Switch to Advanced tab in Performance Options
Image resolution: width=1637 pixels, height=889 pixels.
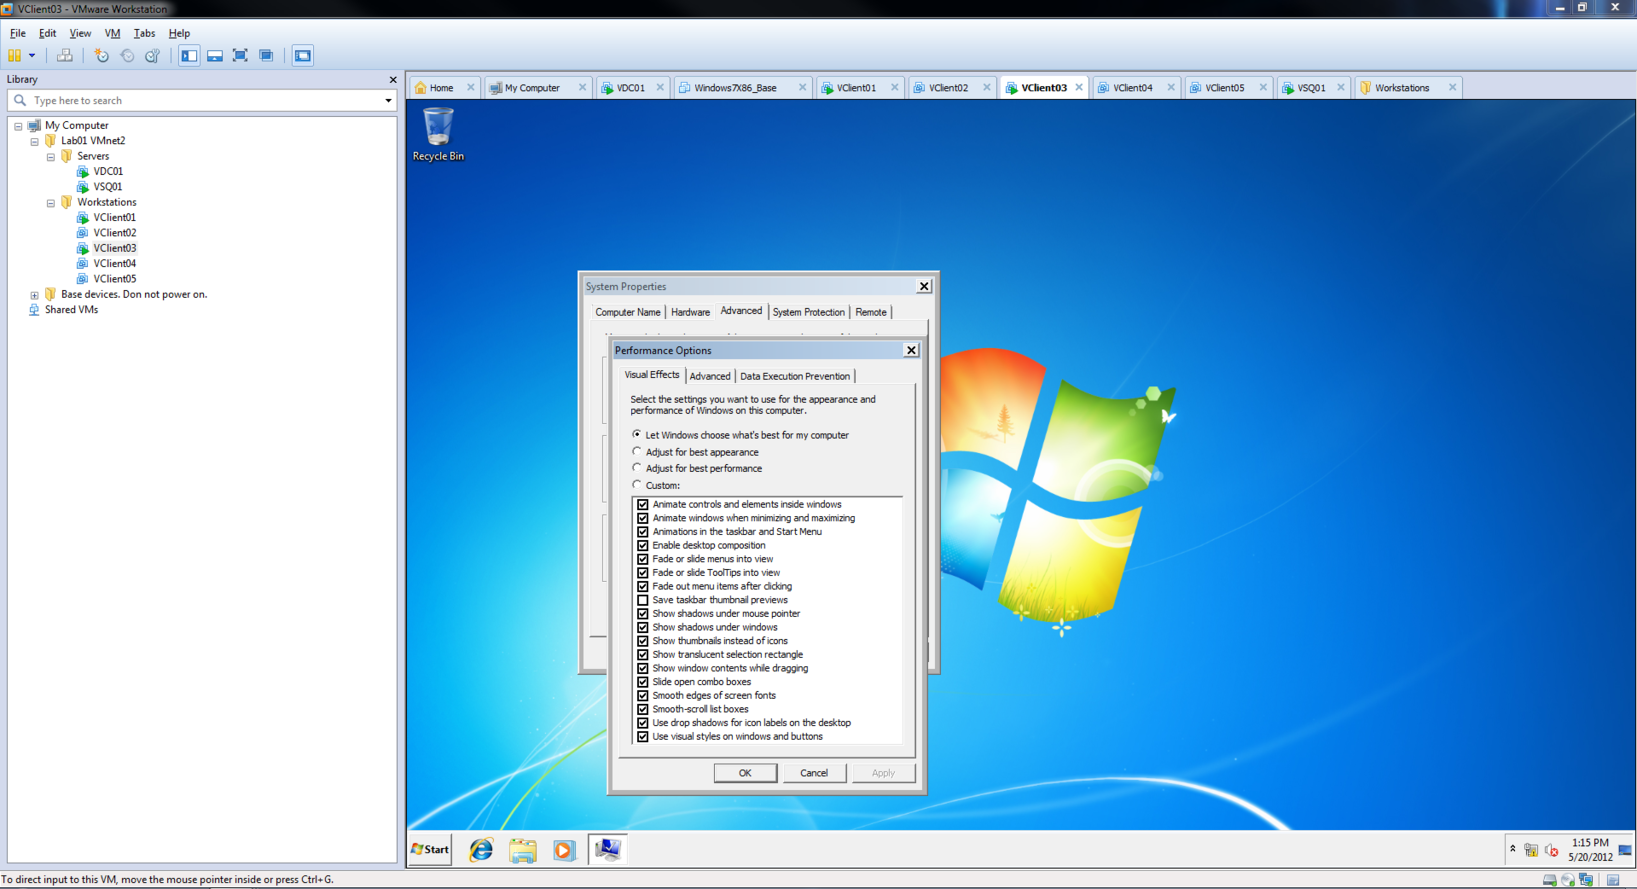[x=710, y=376]
